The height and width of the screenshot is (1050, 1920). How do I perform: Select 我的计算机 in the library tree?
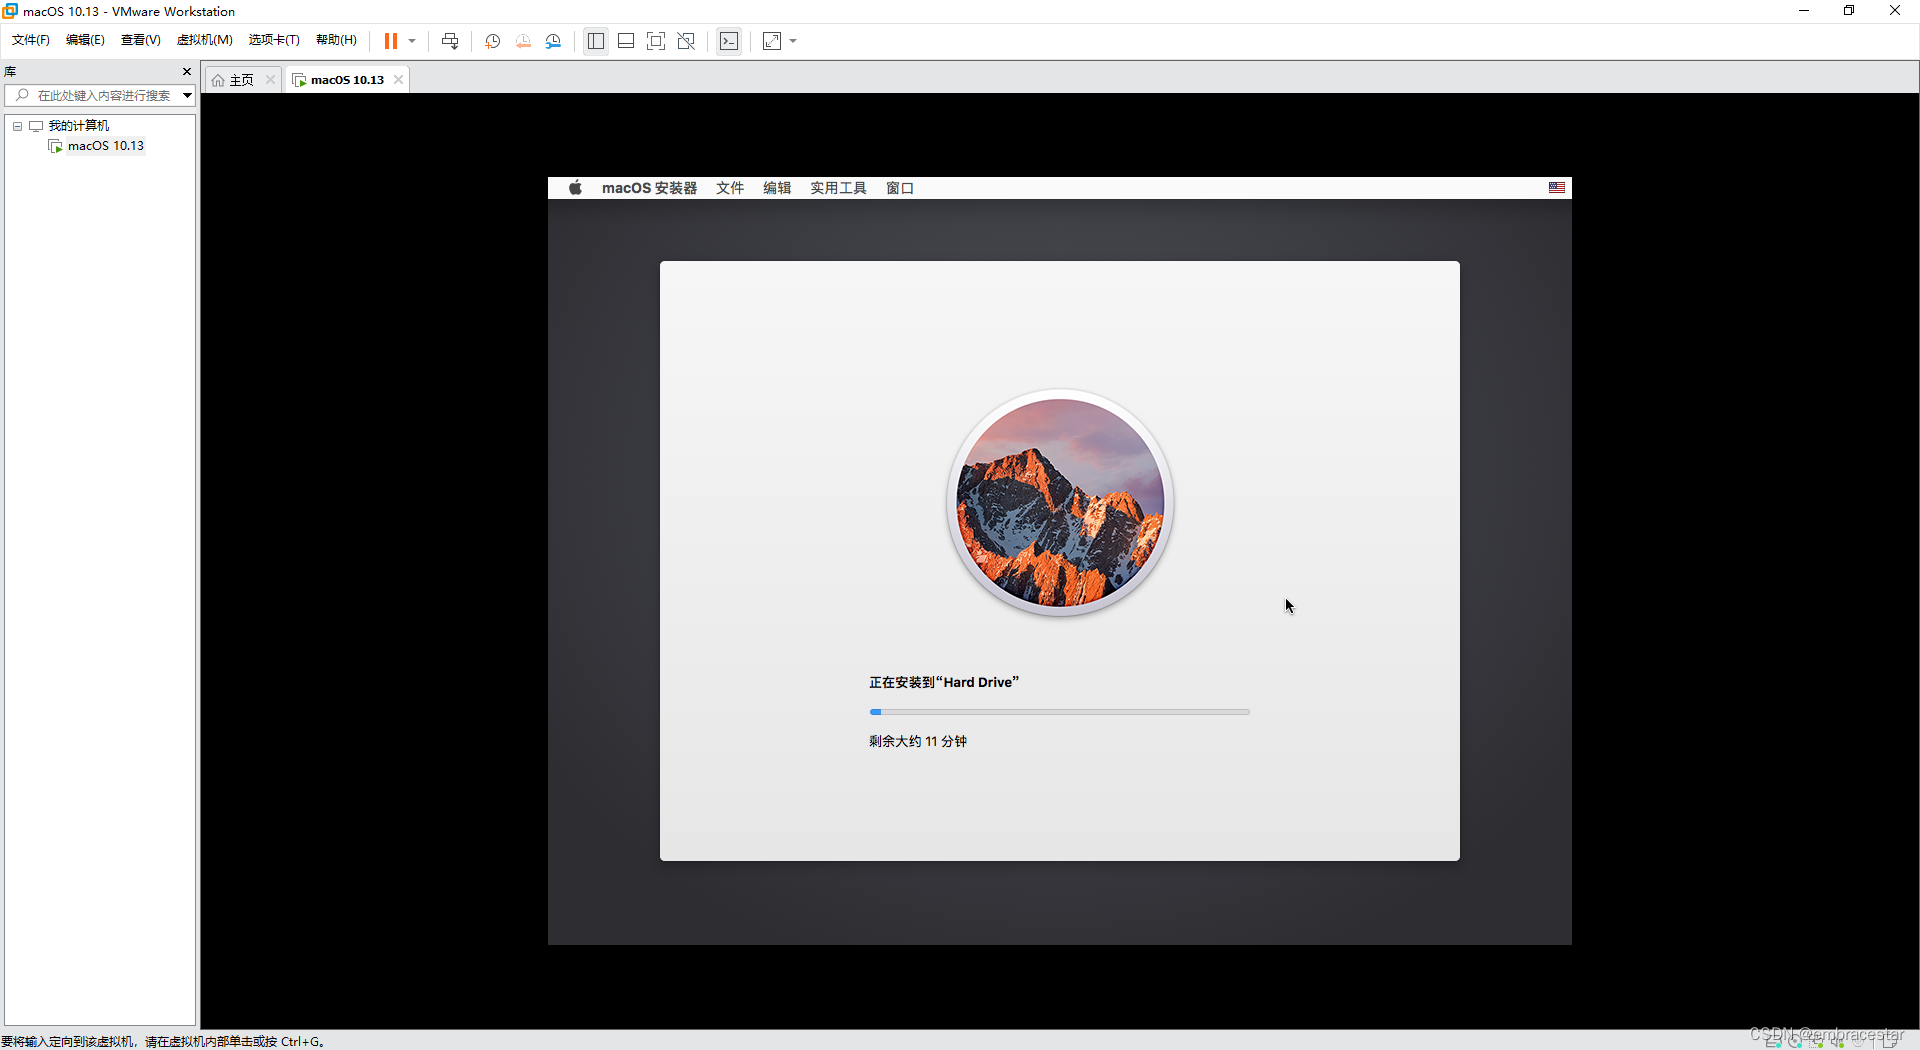point(78,126)
